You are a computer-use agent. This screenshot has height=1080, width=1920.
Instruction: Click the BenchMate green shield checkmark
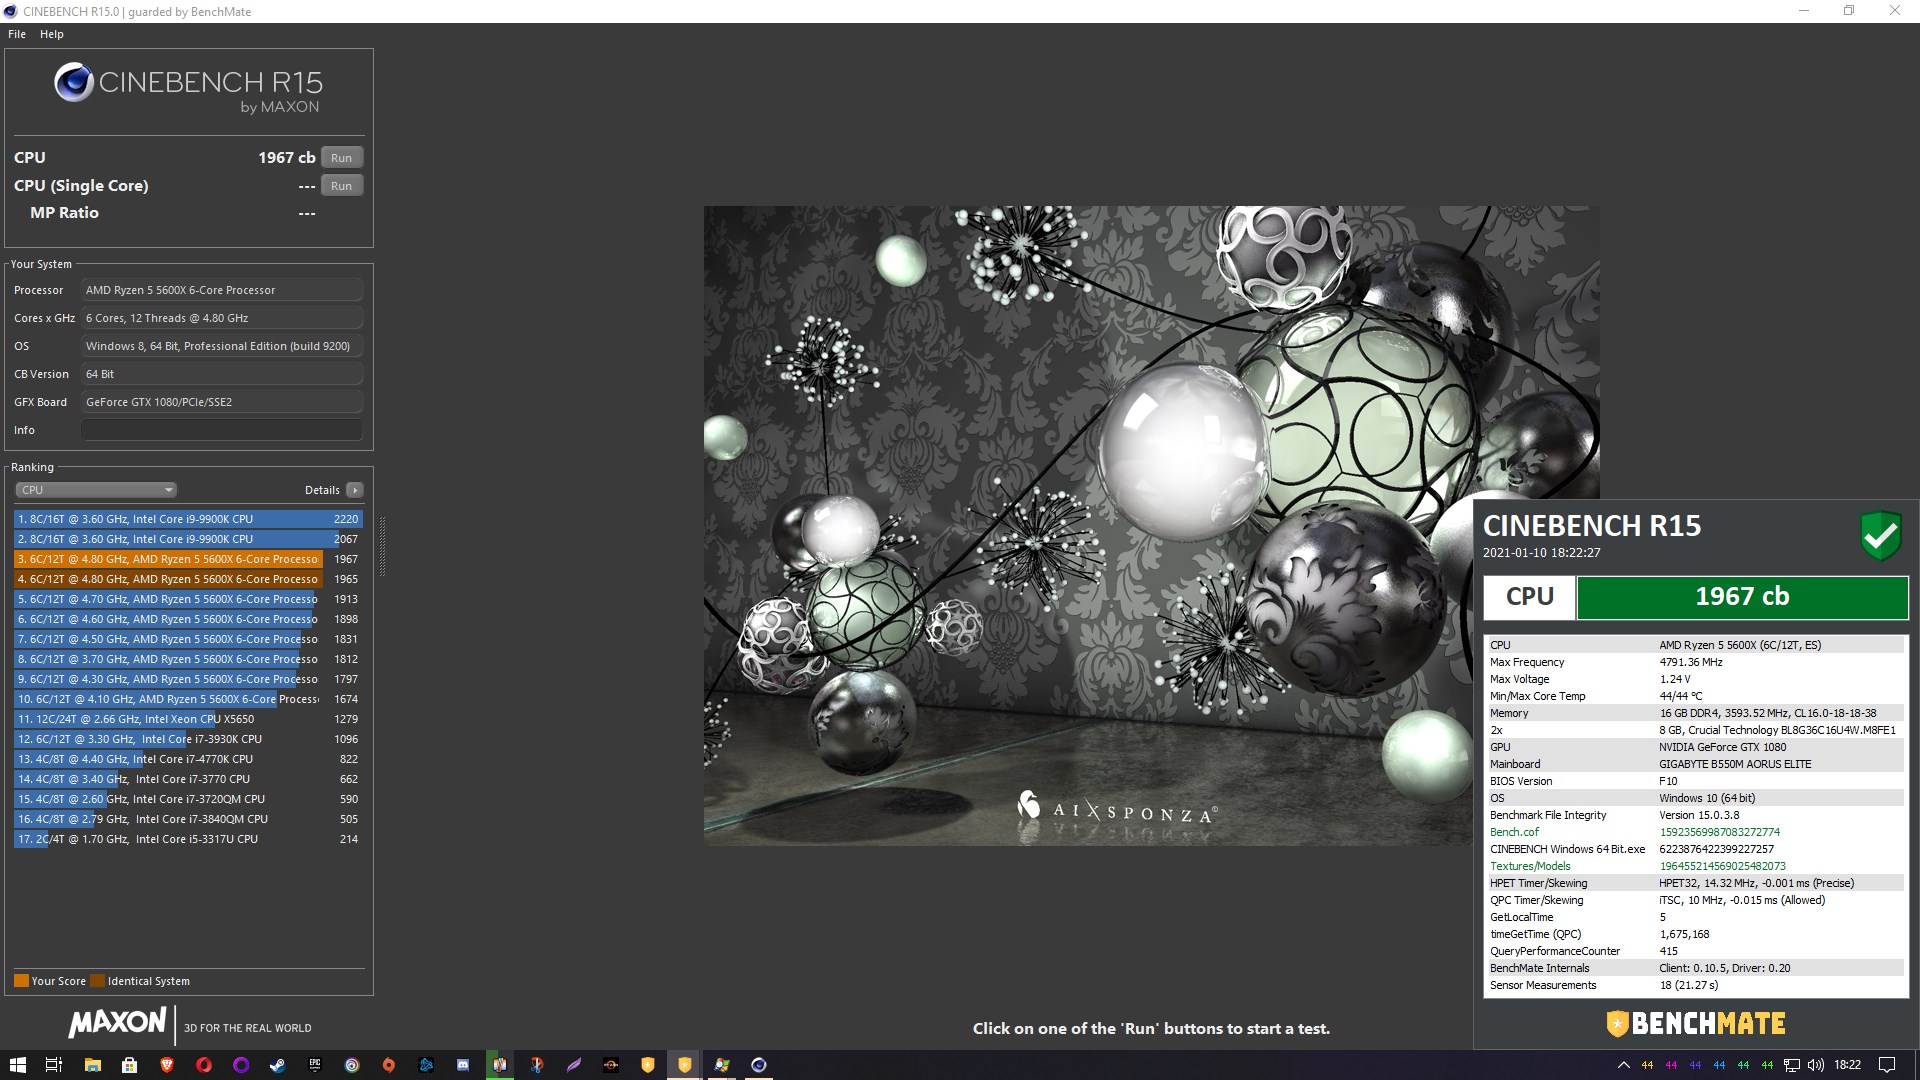click(1880, 536)
